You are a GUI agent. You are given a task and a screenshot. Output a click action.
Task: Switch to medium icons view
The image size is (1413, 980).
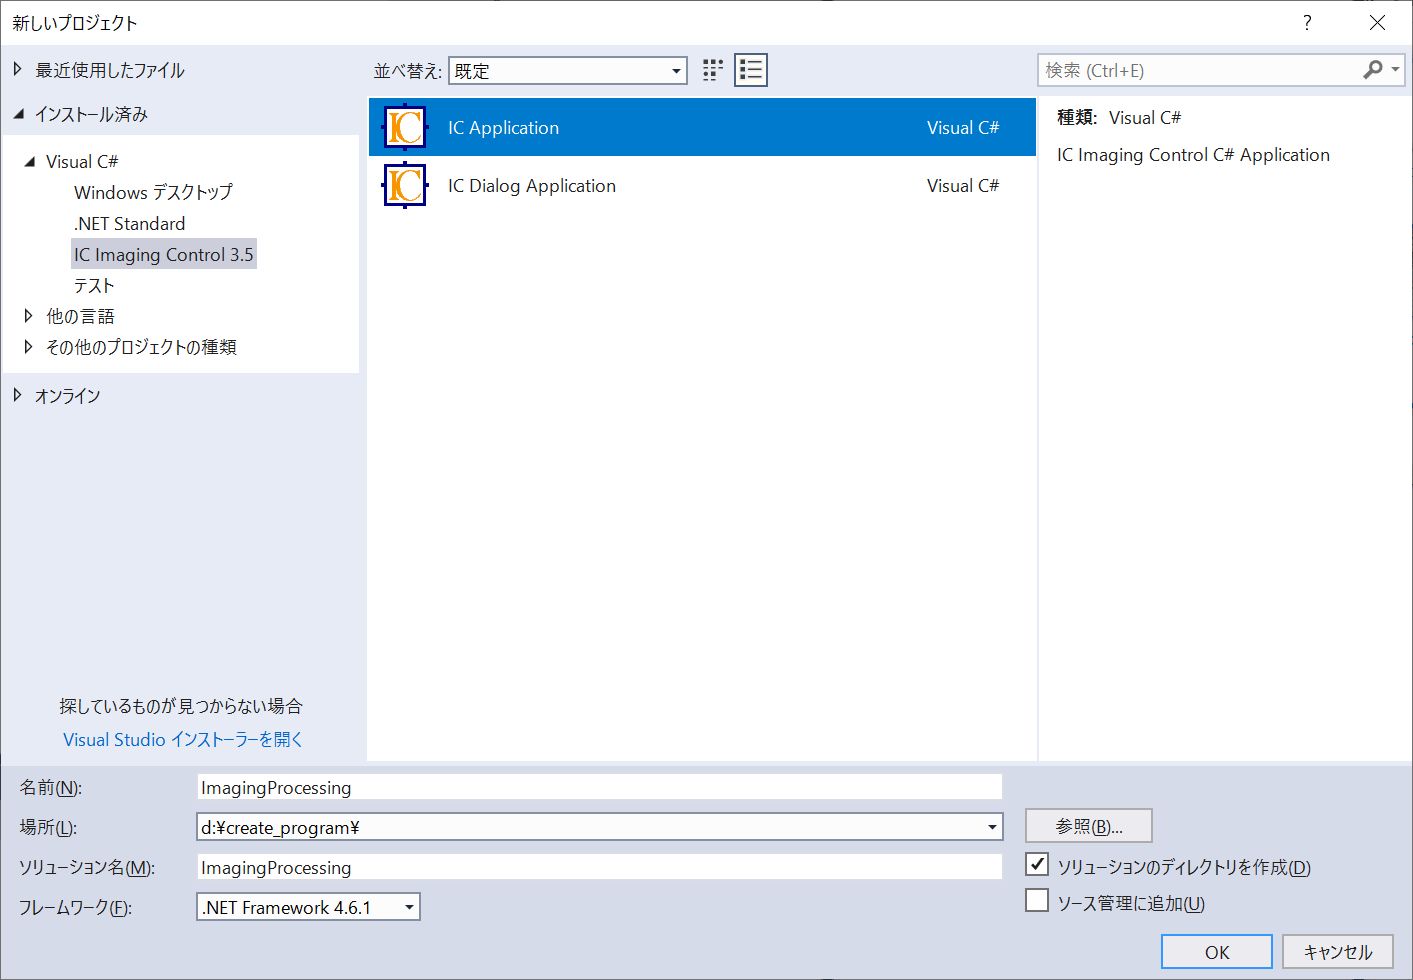tap(713, 70)
